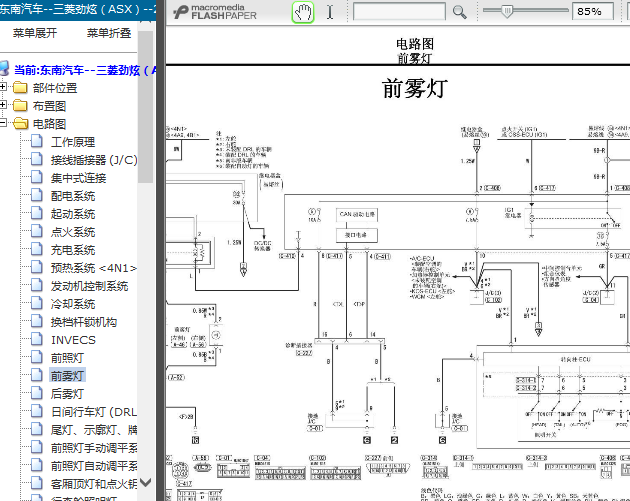Viewport: 630px width, 501px height.
Task: Click the magnifier search icon
Action: (x=459, y=12)
